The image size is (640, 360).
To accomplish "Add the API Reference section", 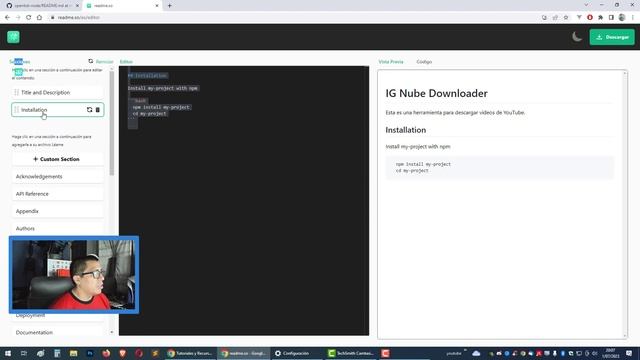I will click(58, 194).
